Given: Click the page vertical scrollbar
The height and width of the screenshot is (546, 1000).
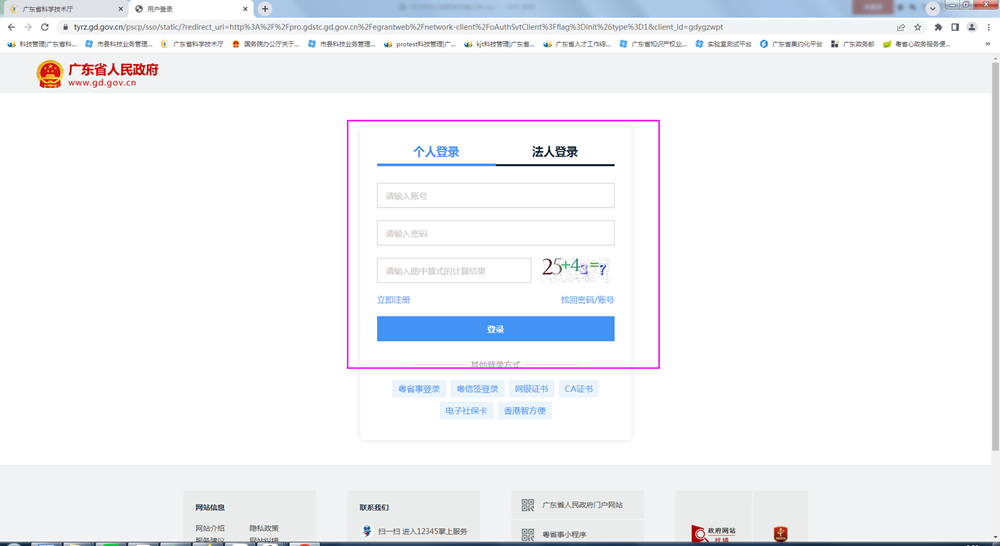Looking at the screenshot, I should point(995,255).
